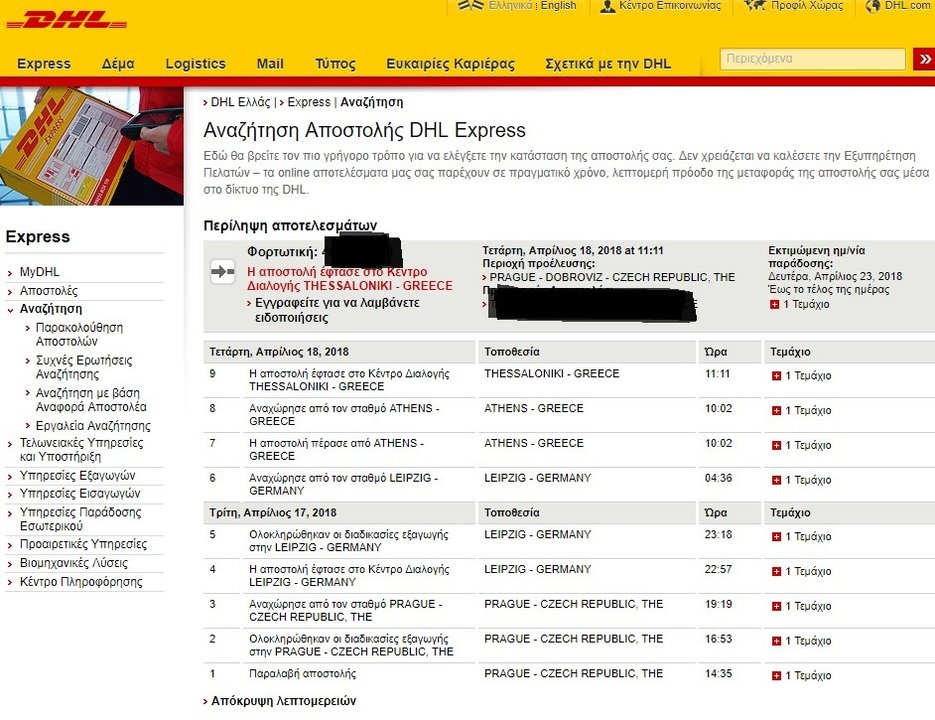Click Express breadcrumb link
935x720 pixels.
pos(308,102)
